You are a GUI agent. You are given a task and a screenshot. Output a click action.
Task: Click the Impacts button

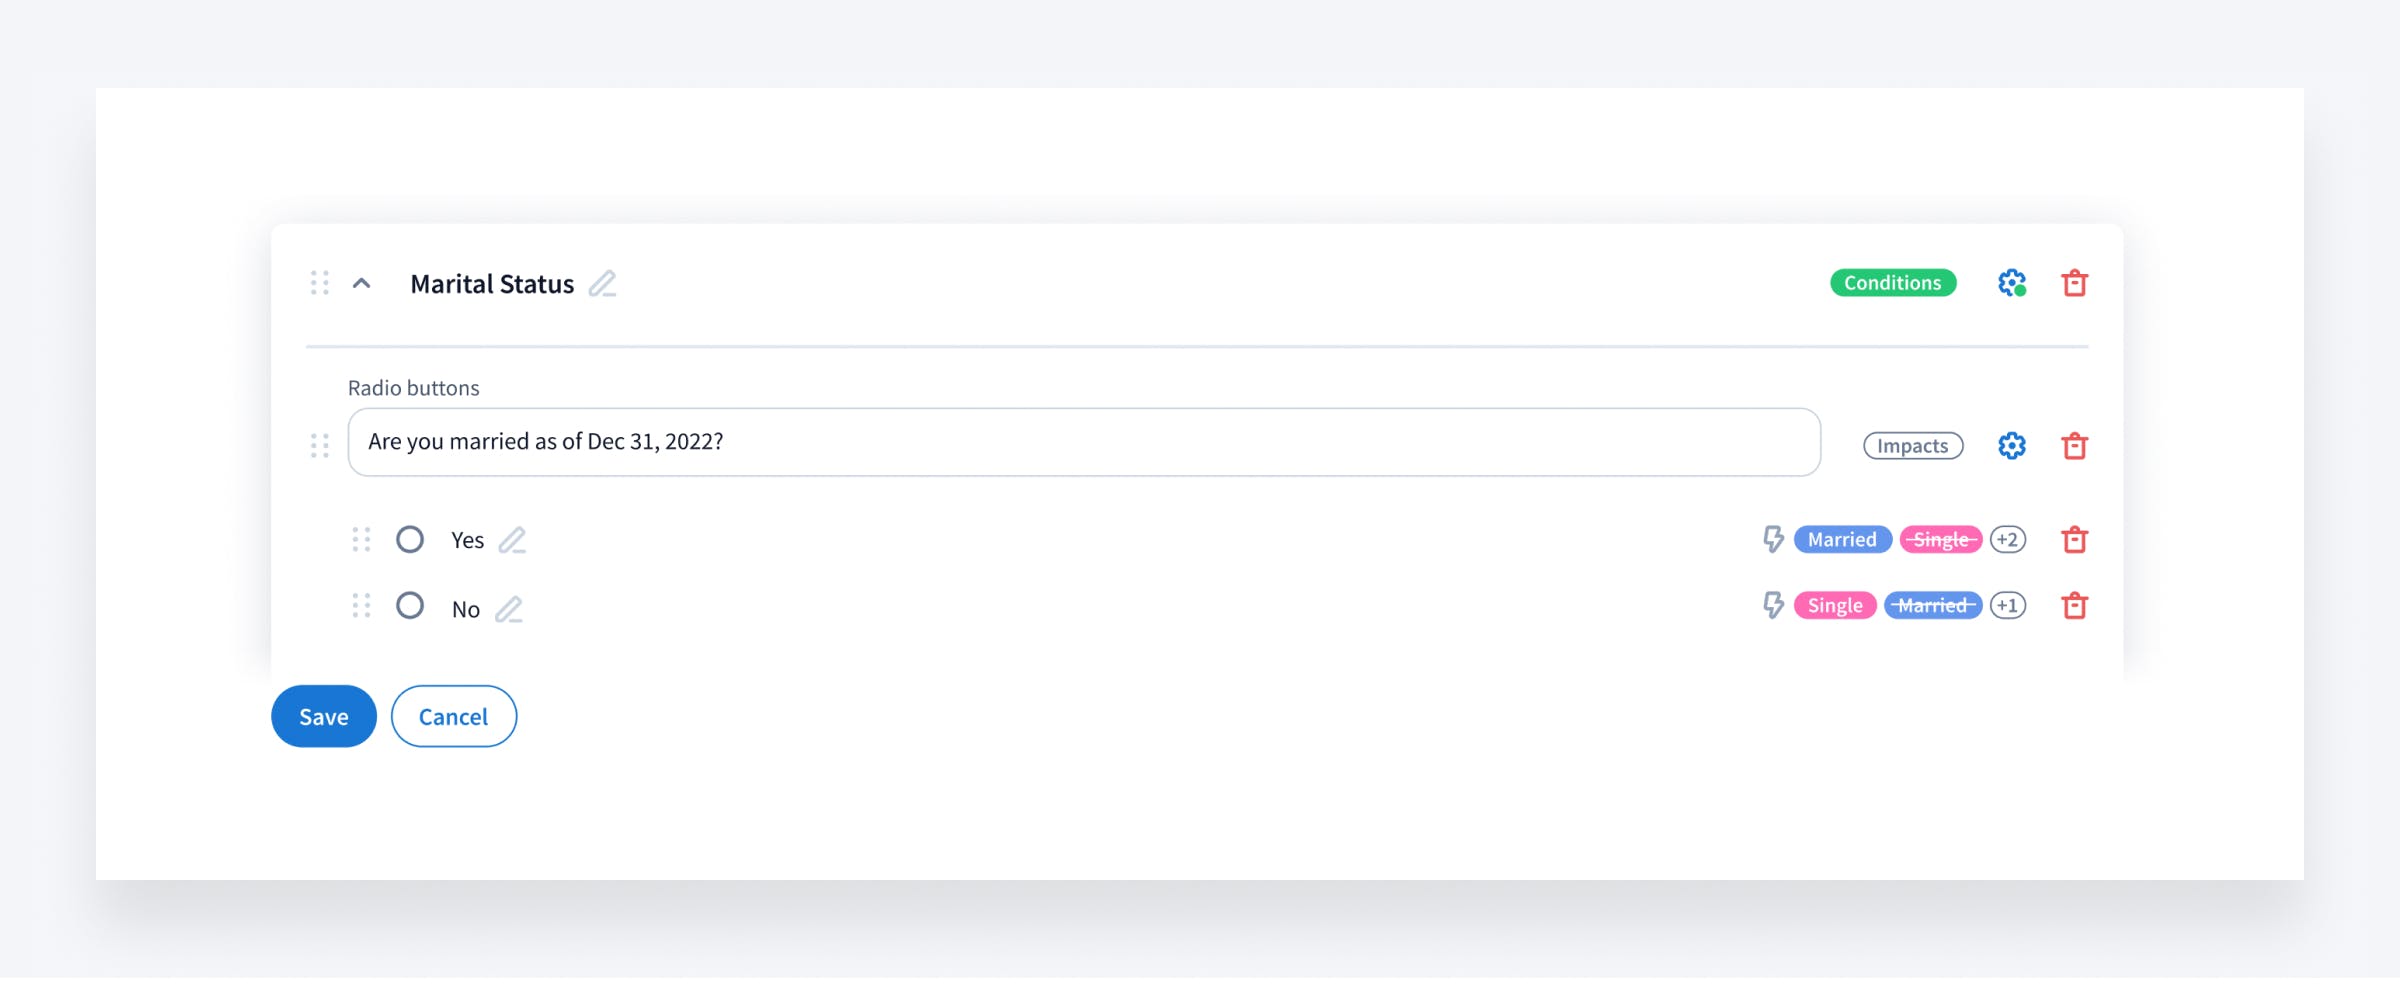click(1913, 446)
